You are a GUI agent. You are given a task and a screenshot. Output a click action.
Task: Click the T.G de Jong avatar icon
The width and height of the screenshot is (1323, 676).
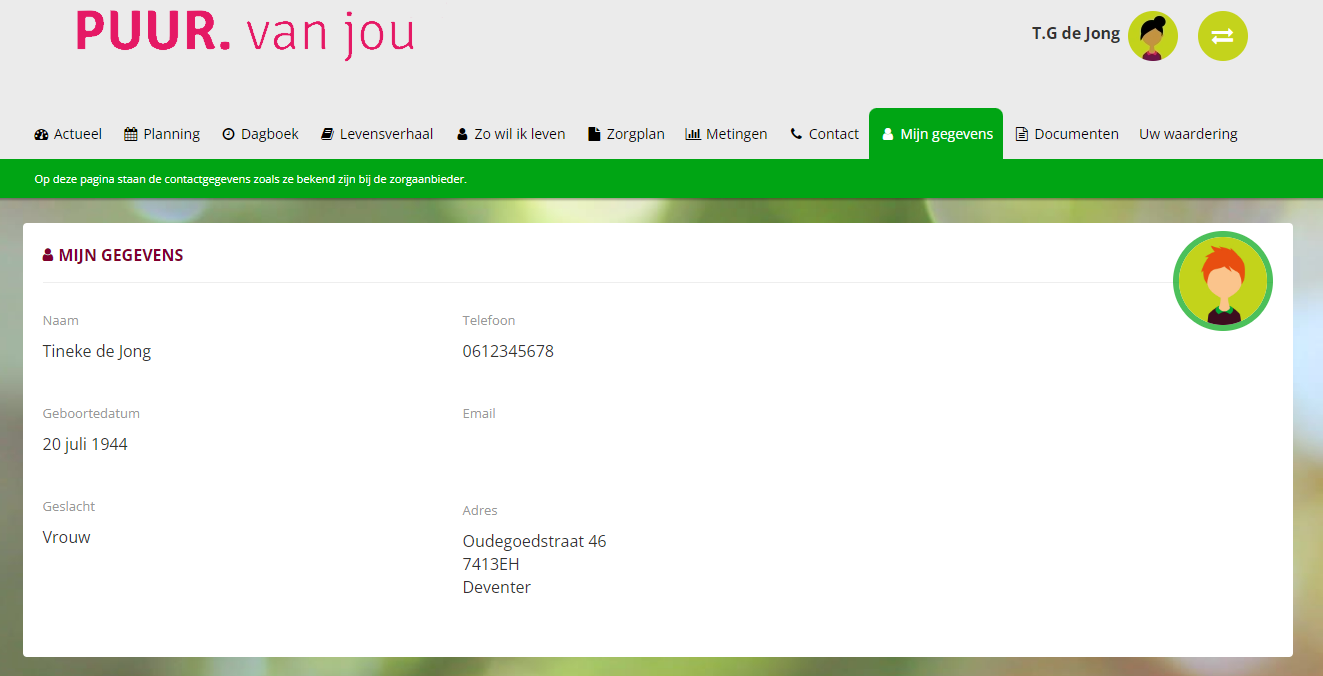pos(1152,36)
